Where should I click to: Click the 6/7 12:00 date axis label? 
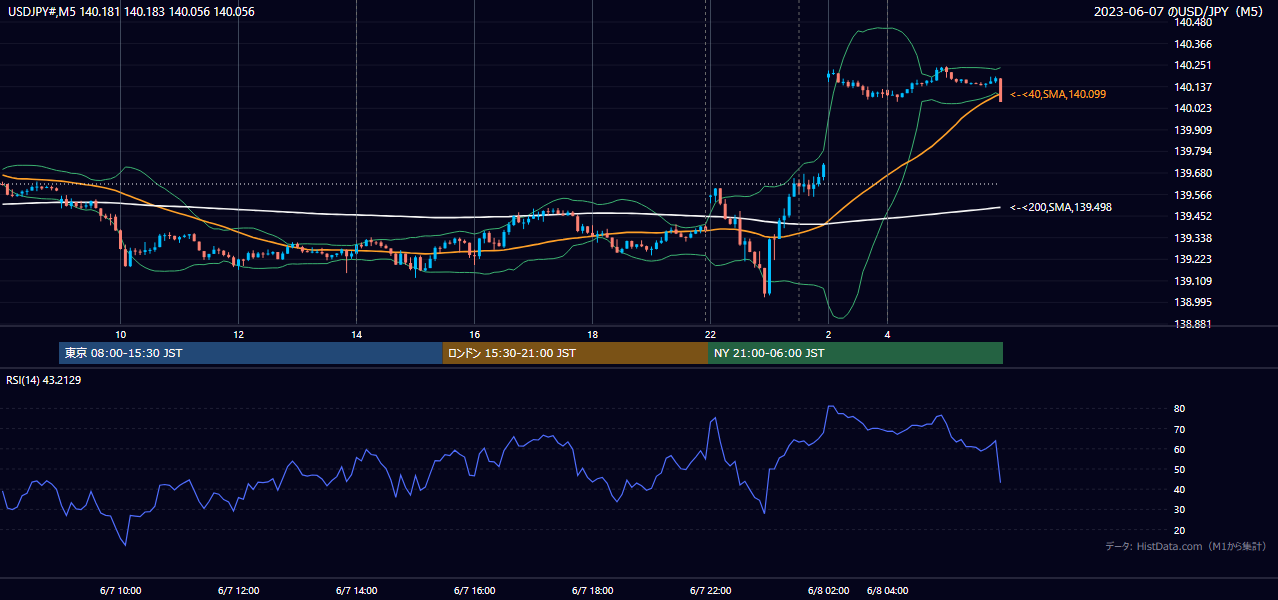click(x=238, y=590)
